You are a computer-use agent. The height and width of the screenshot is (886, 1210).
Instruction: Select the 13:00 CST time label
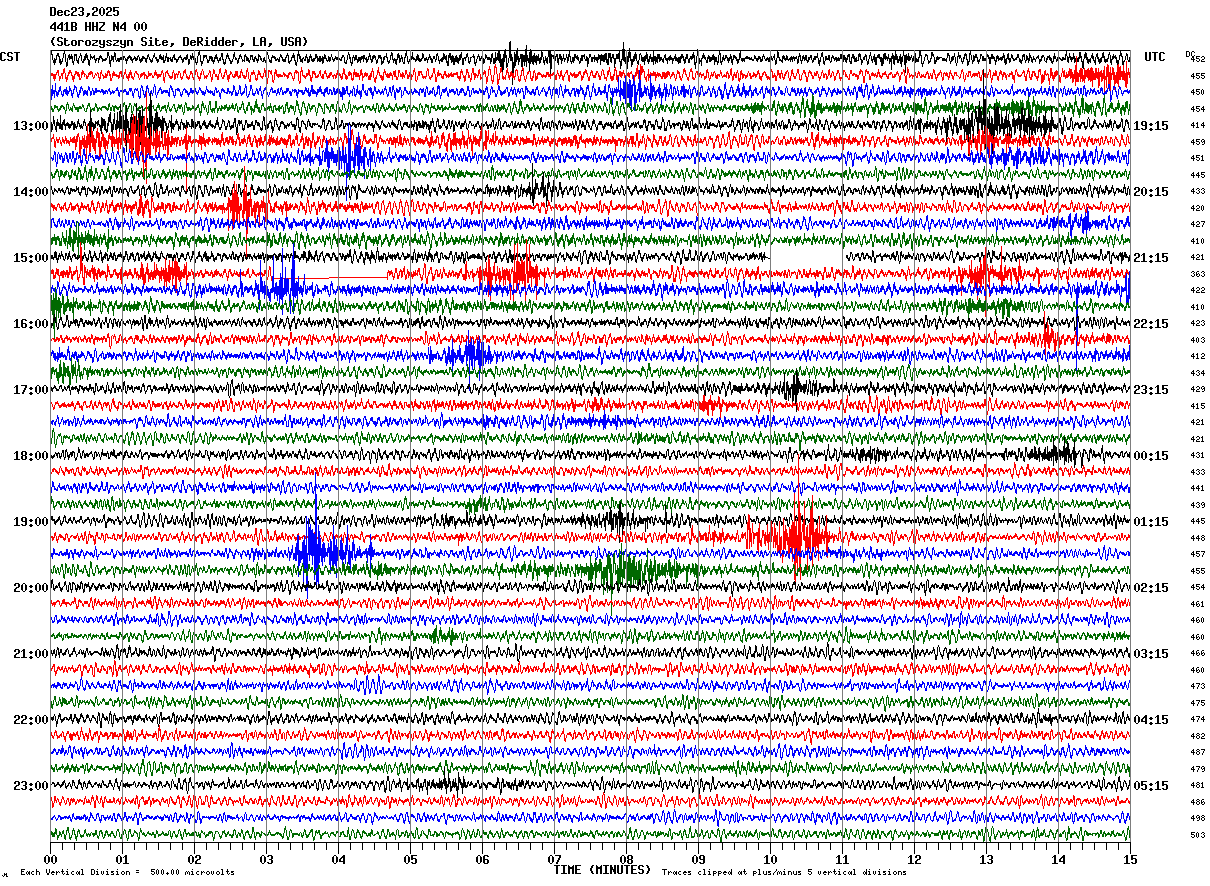click(31, 126)
